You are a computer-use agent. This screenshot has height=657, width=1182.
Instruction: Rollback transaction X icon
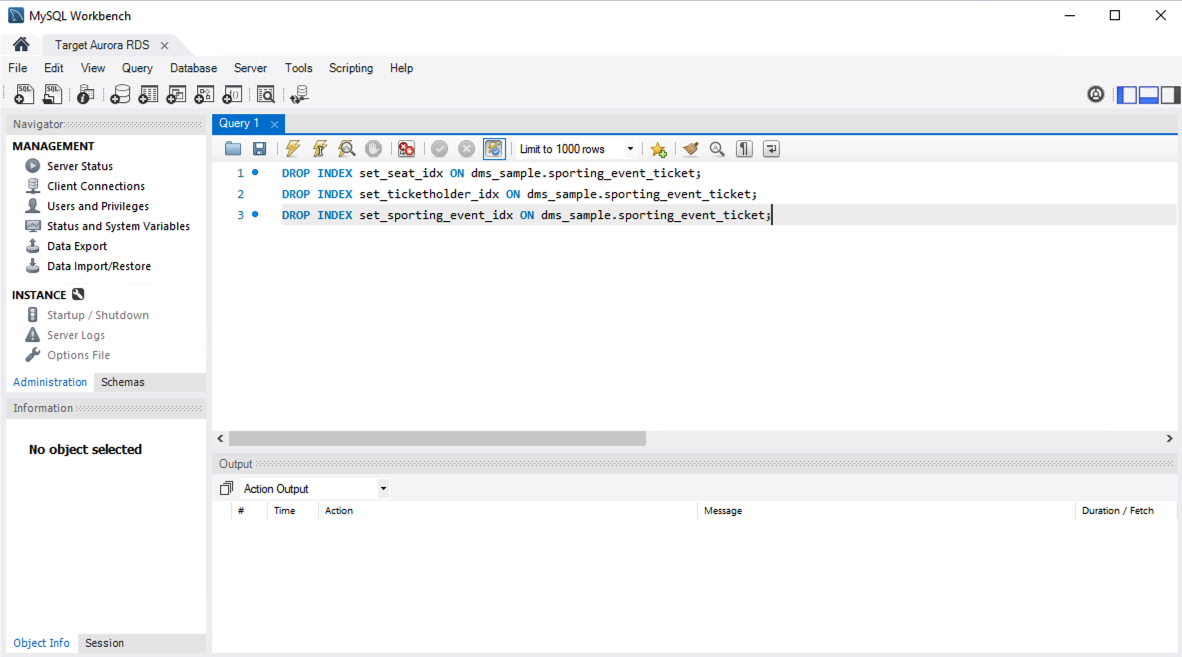point(467,149)
